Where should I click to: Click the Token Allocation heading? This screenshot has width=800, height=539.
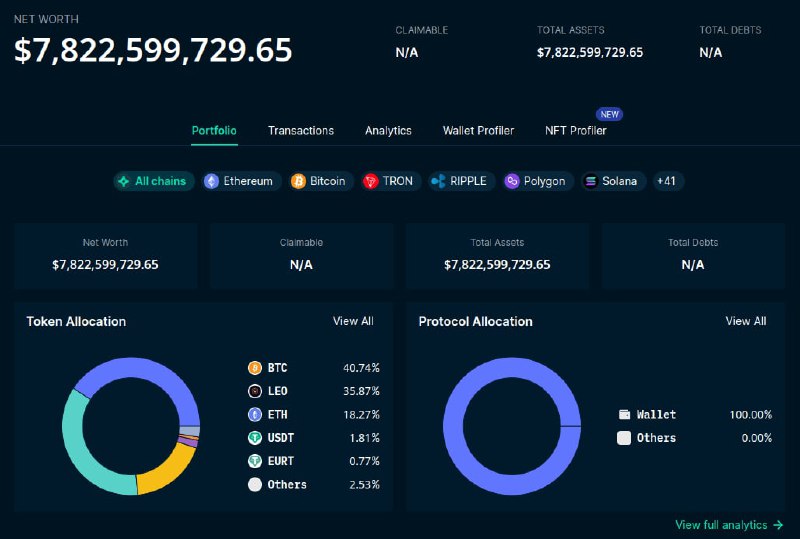(x=76, y=322)
